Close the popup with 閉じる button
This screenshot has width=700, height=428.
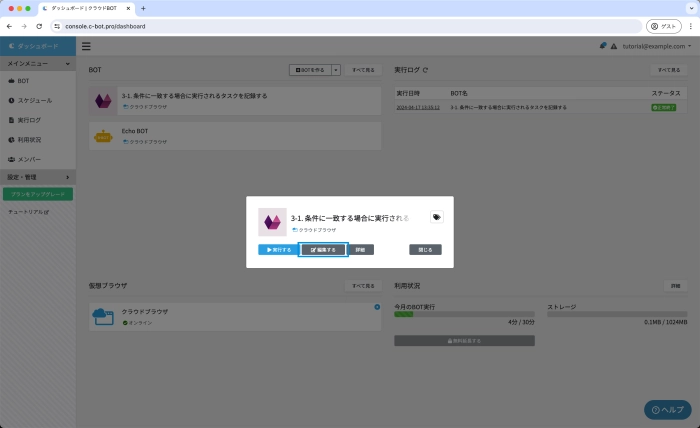point(425,249)
